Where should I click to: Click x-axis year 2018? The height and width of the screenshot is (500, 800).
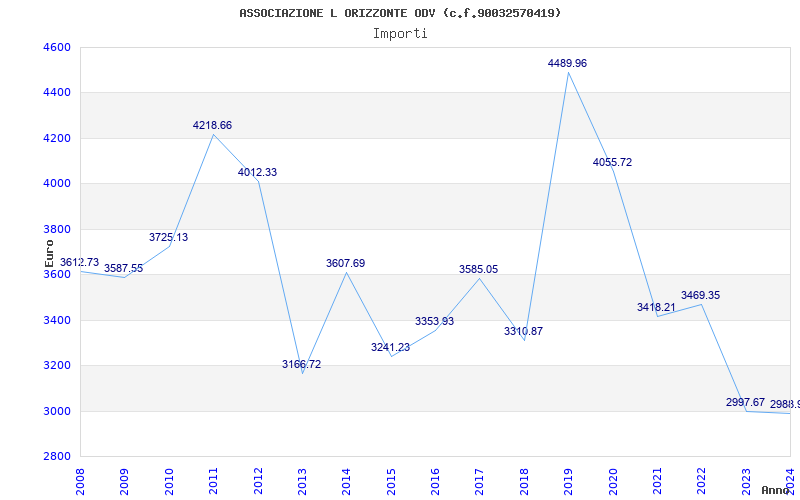click(524, 482)
